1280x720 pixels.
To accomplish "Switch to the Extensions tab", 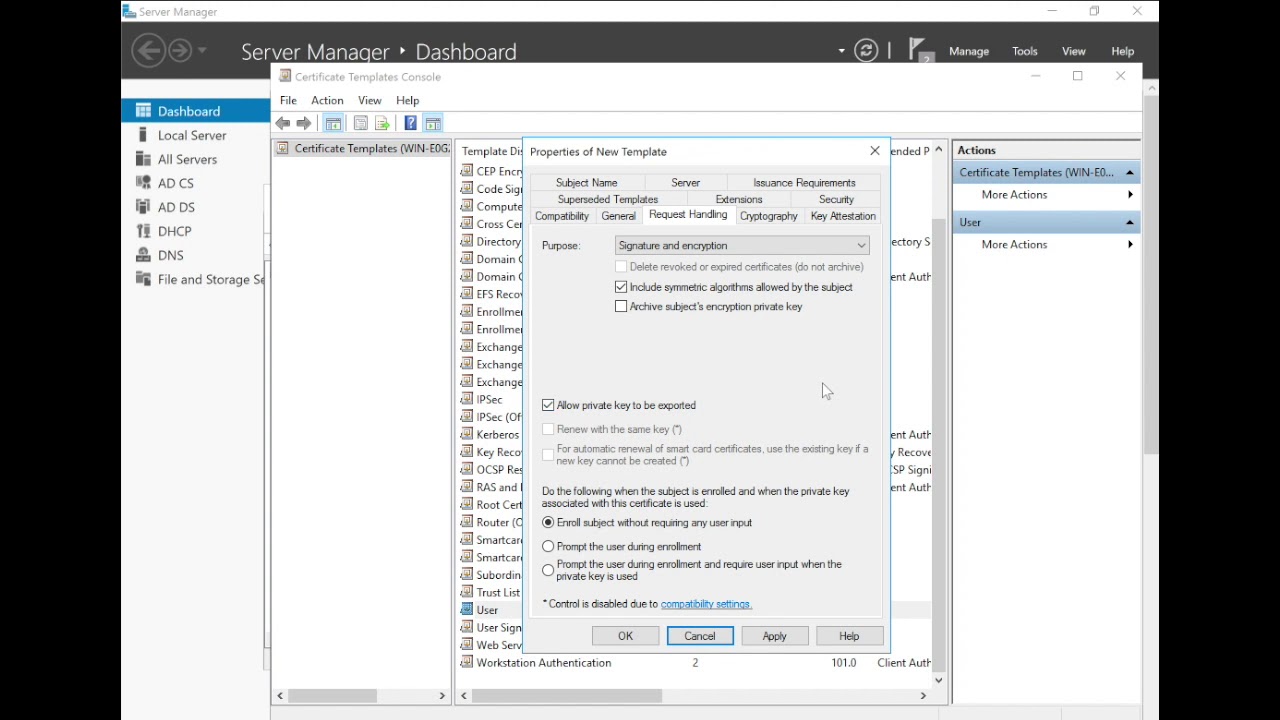I will 739,199.
